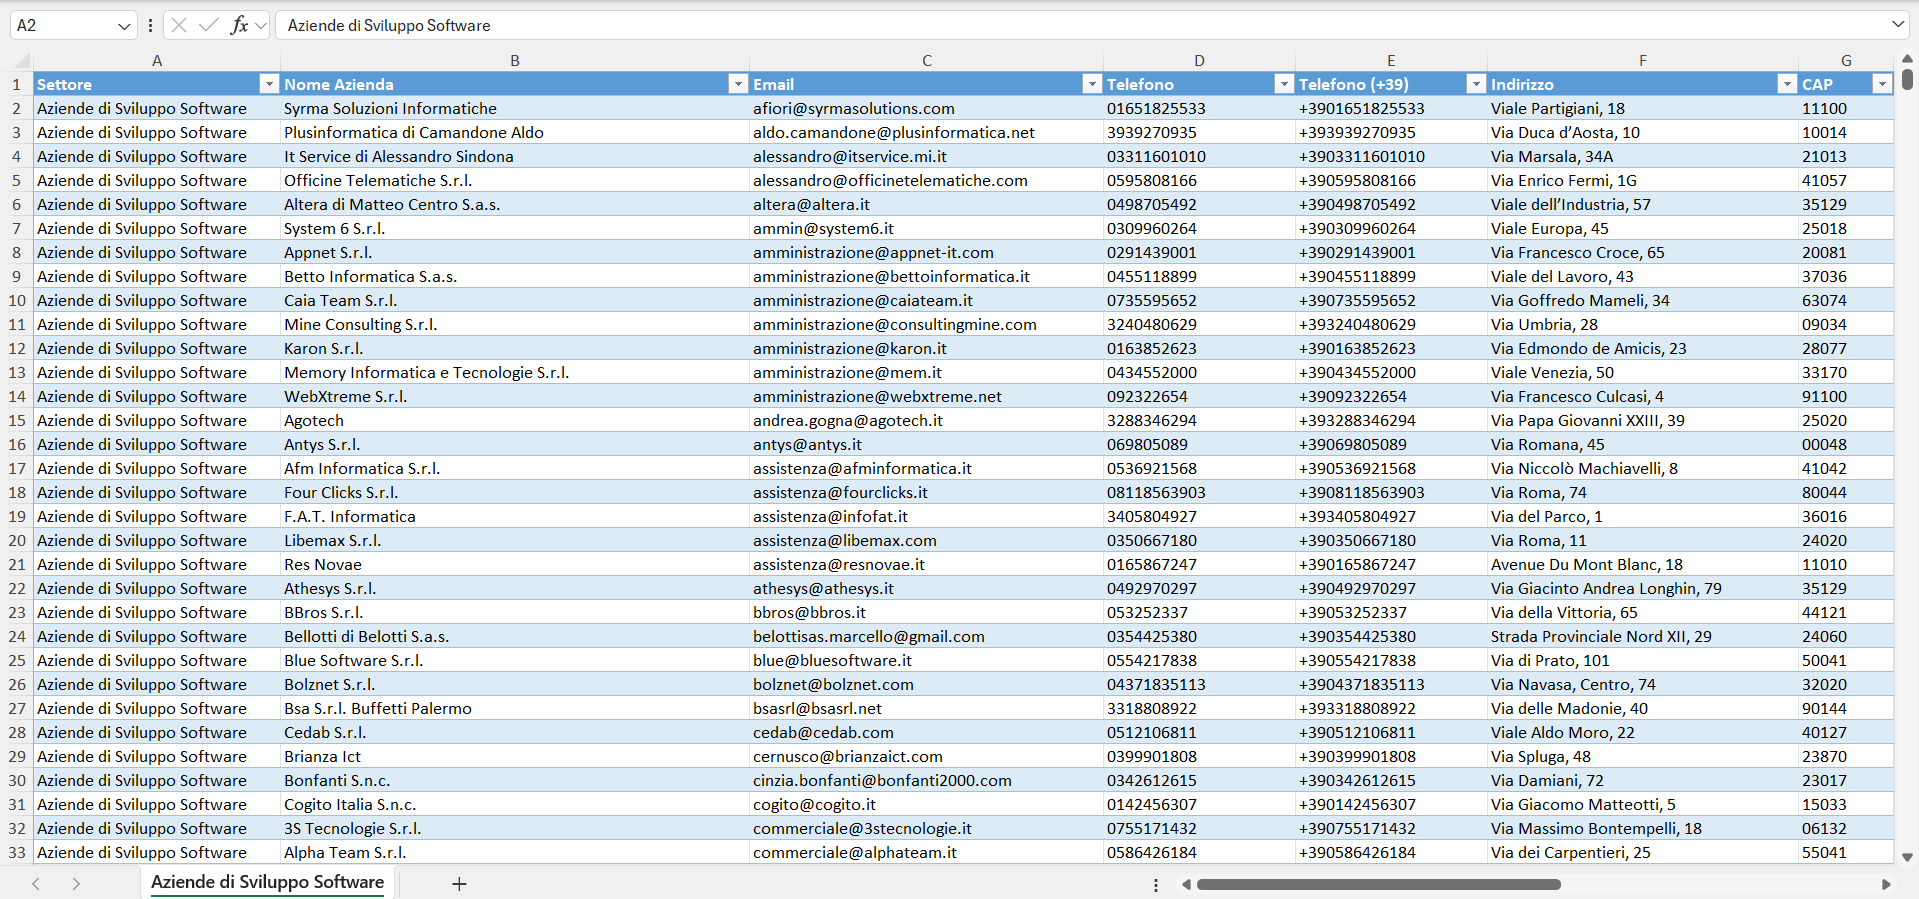The width and height of the screenshot is (1919, 899).
Task: Click the vertical scrollbar thumb
Action: 1907,79
